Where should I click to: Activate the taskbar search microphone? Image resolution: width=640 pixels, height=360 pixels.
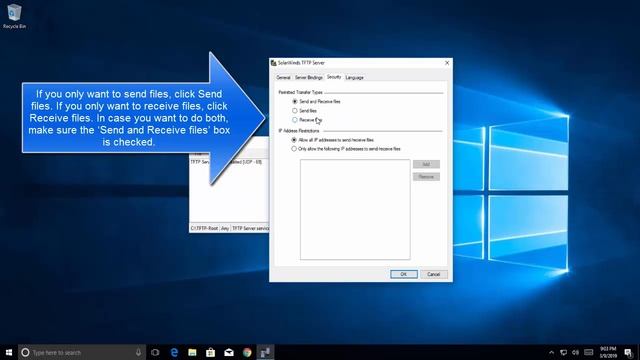pyautogui.click(x=138, y=352)
